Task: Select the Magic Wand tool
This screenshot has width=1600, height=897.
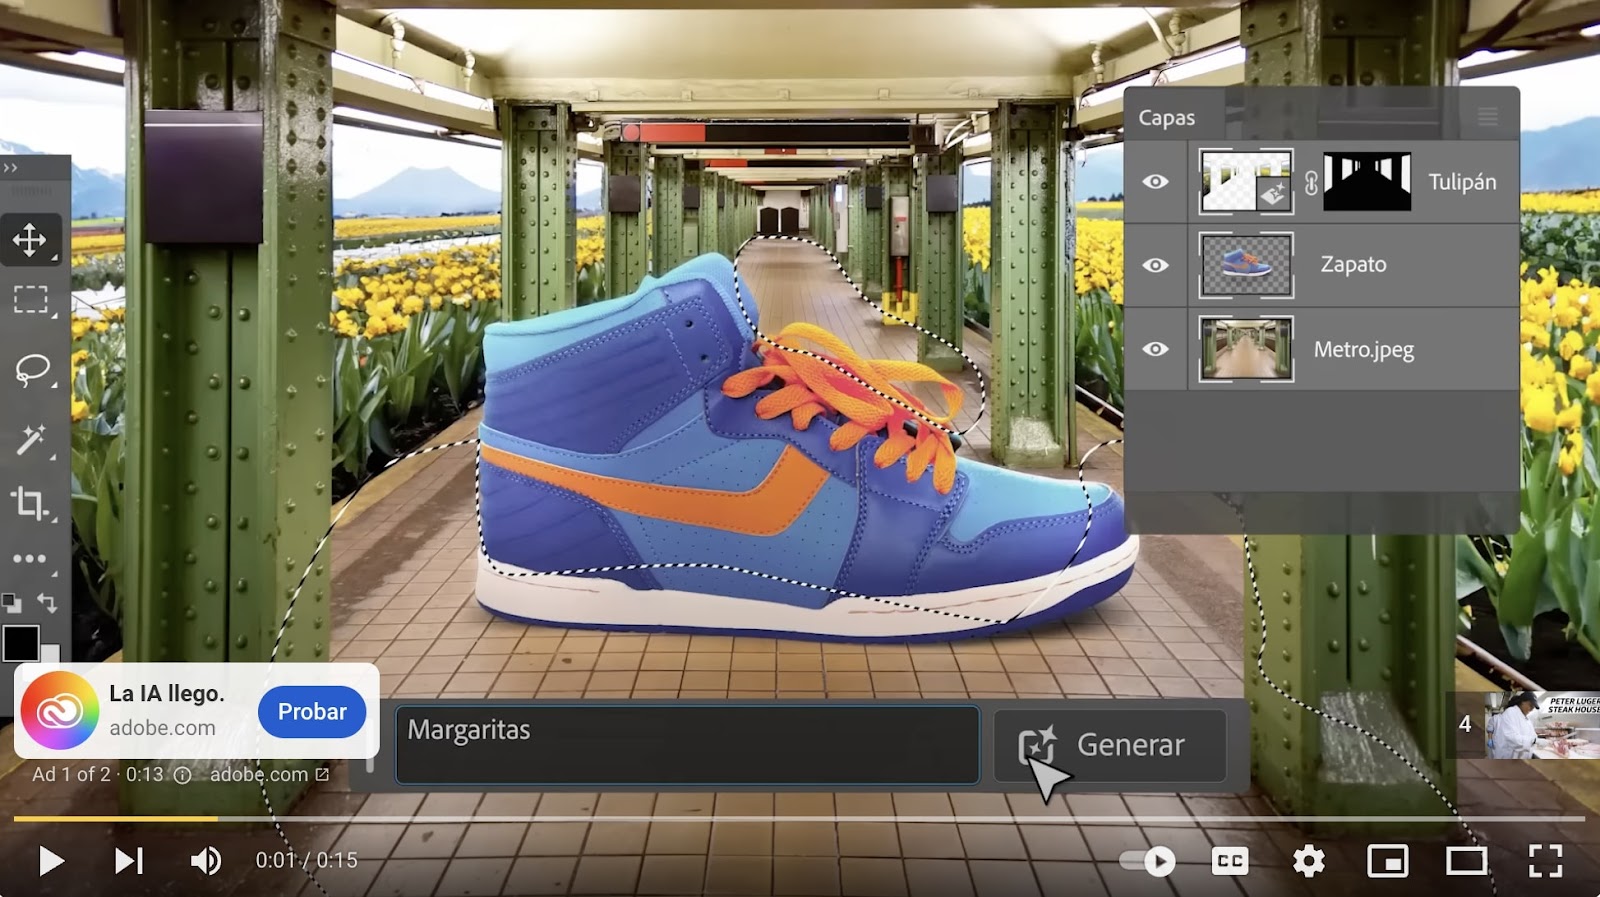Action: (x=31, y=438)
